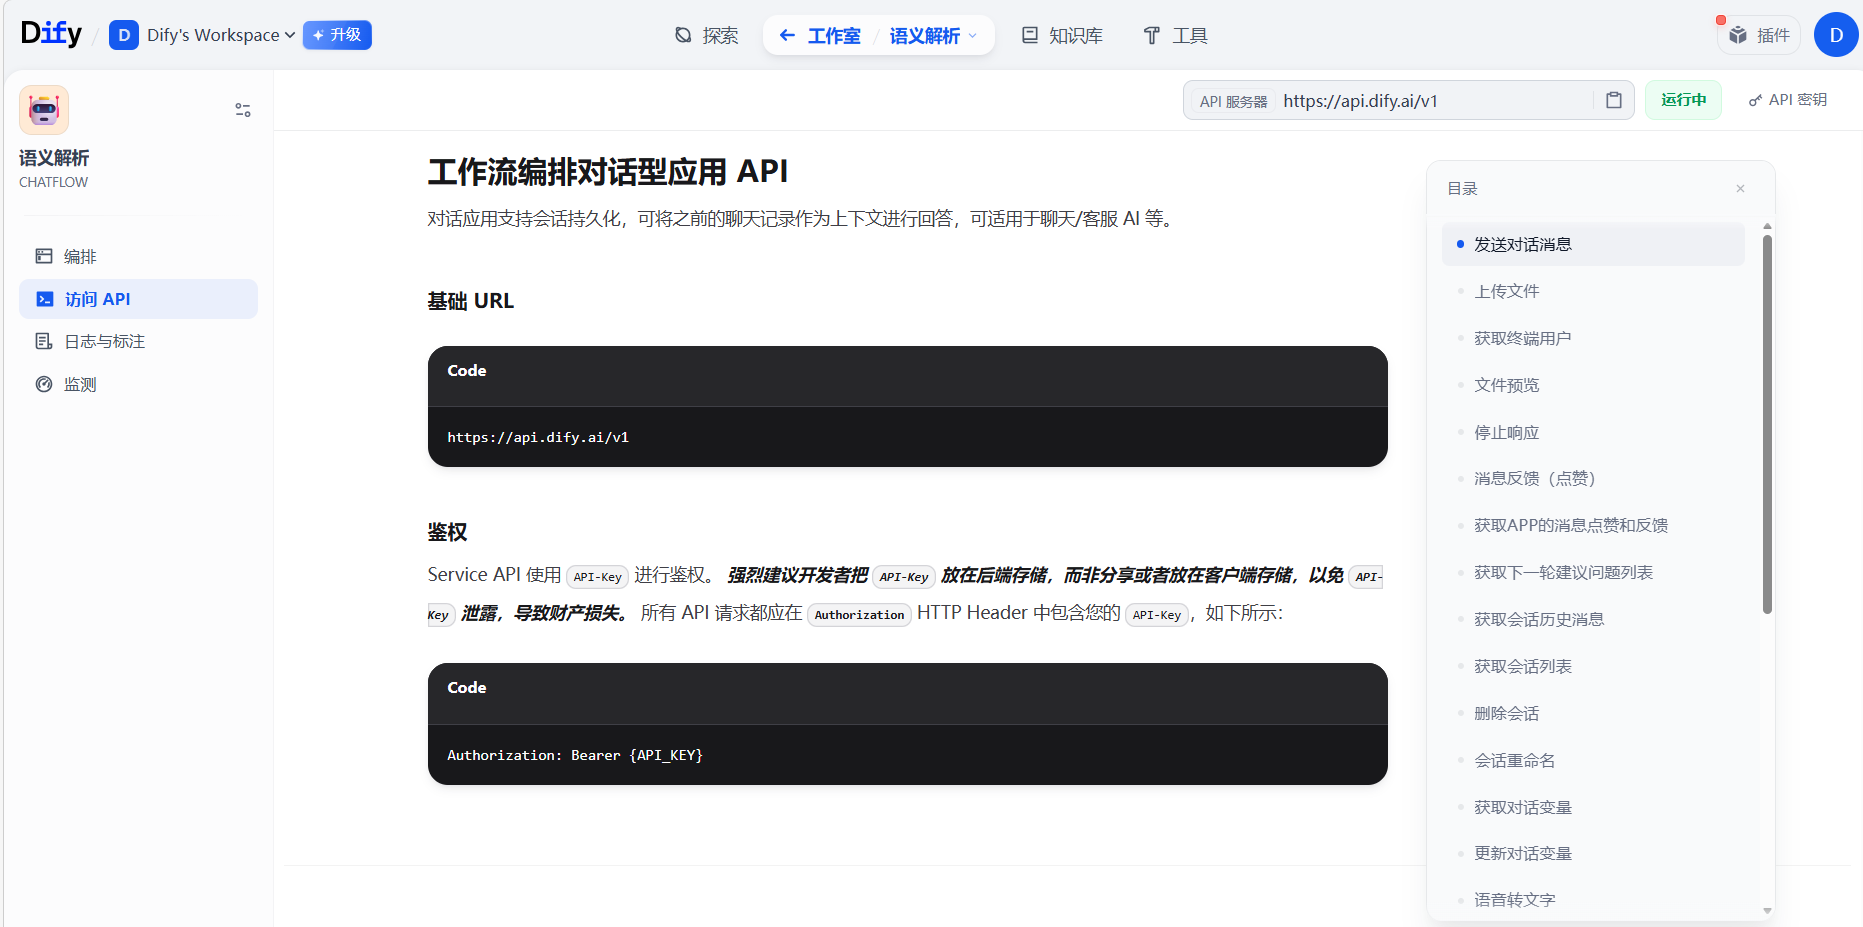Open the 监测 monitoring page
Image resolution: width=1863 pixels, height=927 pixels.
79,383
